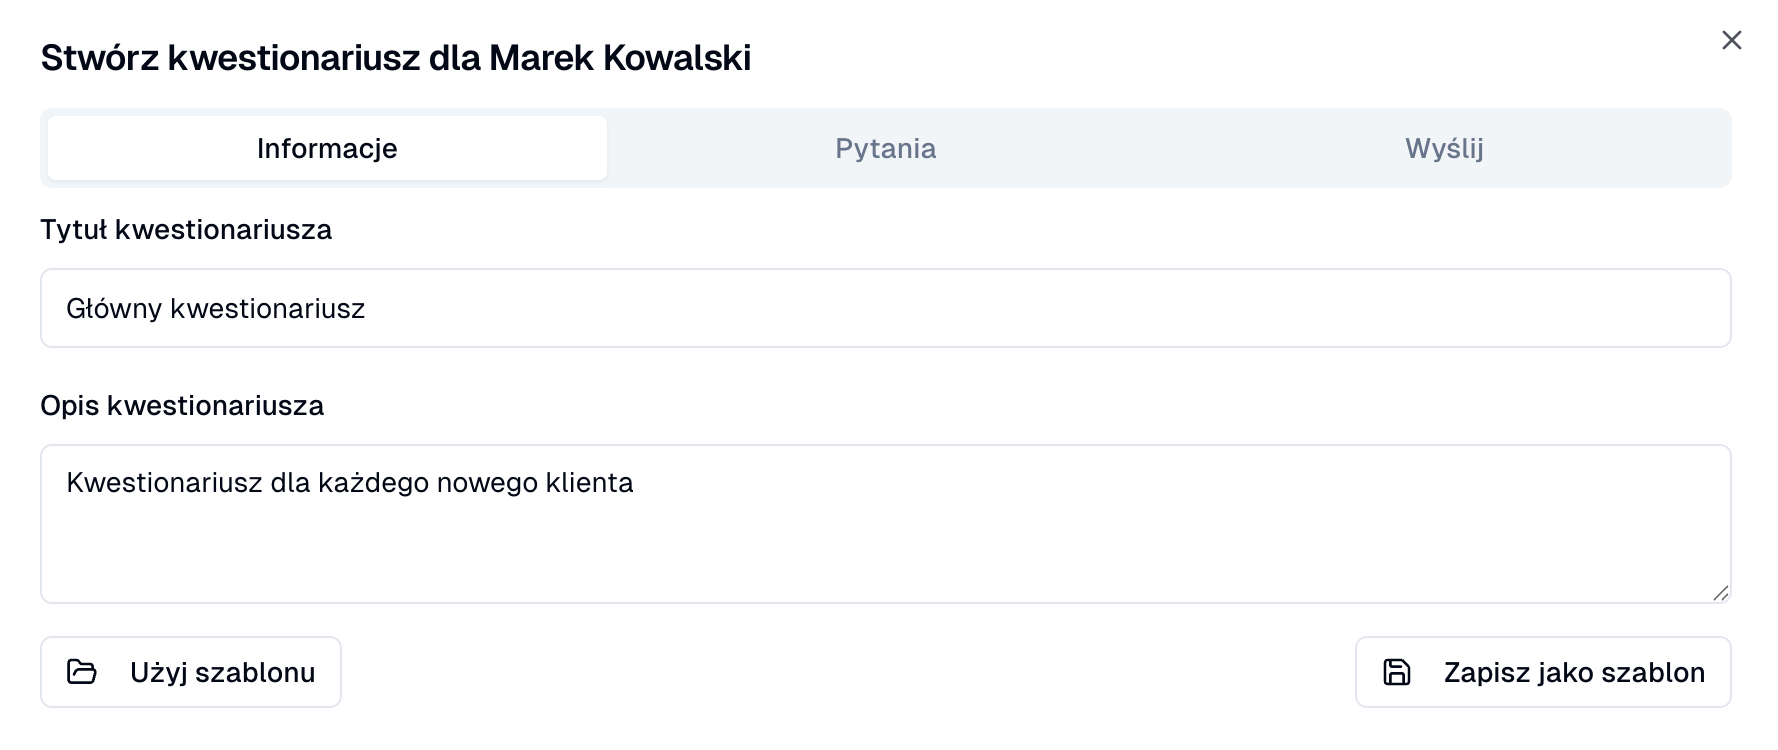Click the Opis kwestionariusza label
Viewport: 1778px width, 750px height.
[x=183, y=406]
